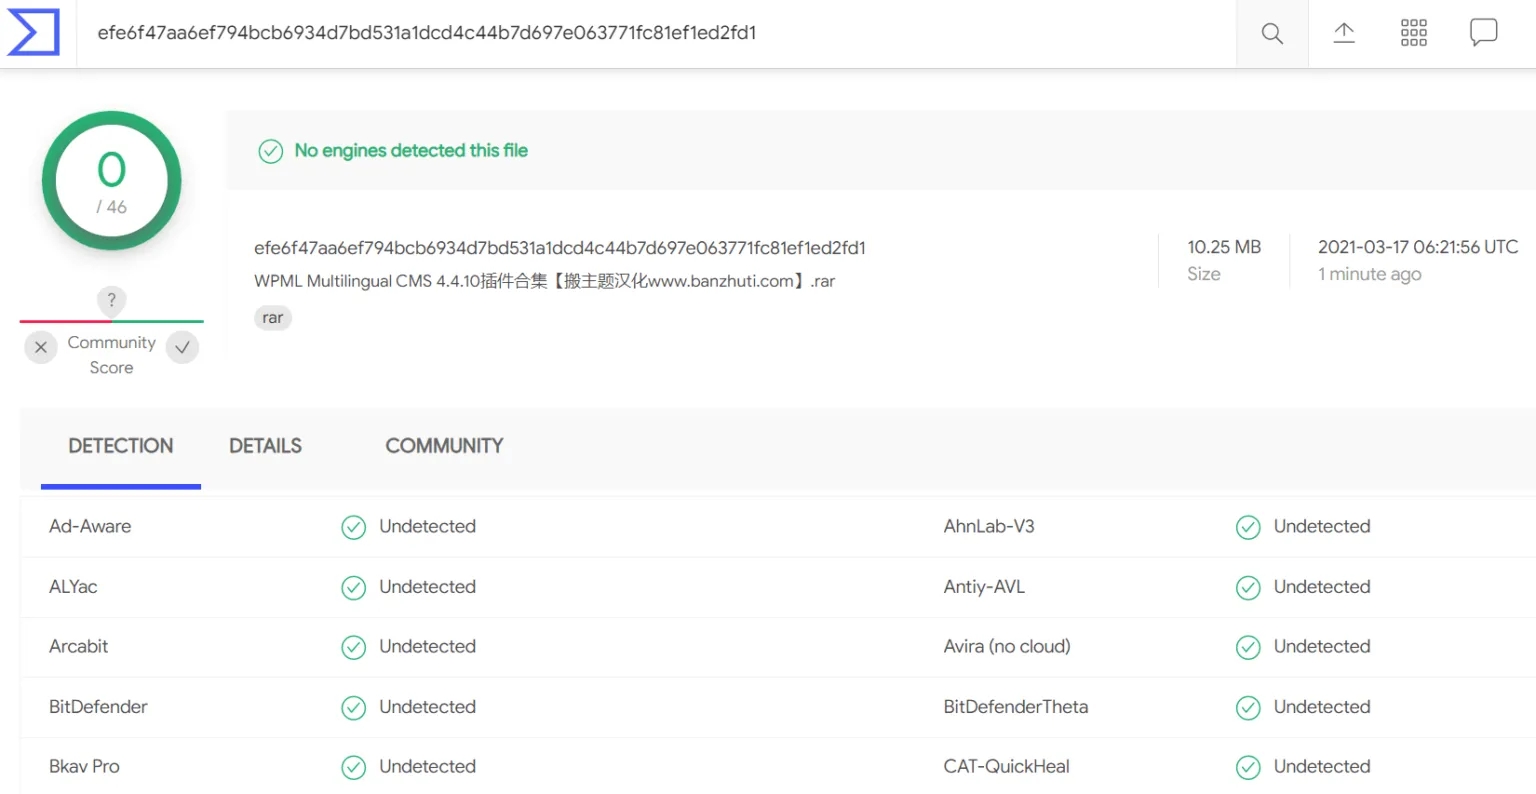Click the hash in the search field
The image size is (1536, 794).
[427, 33]
